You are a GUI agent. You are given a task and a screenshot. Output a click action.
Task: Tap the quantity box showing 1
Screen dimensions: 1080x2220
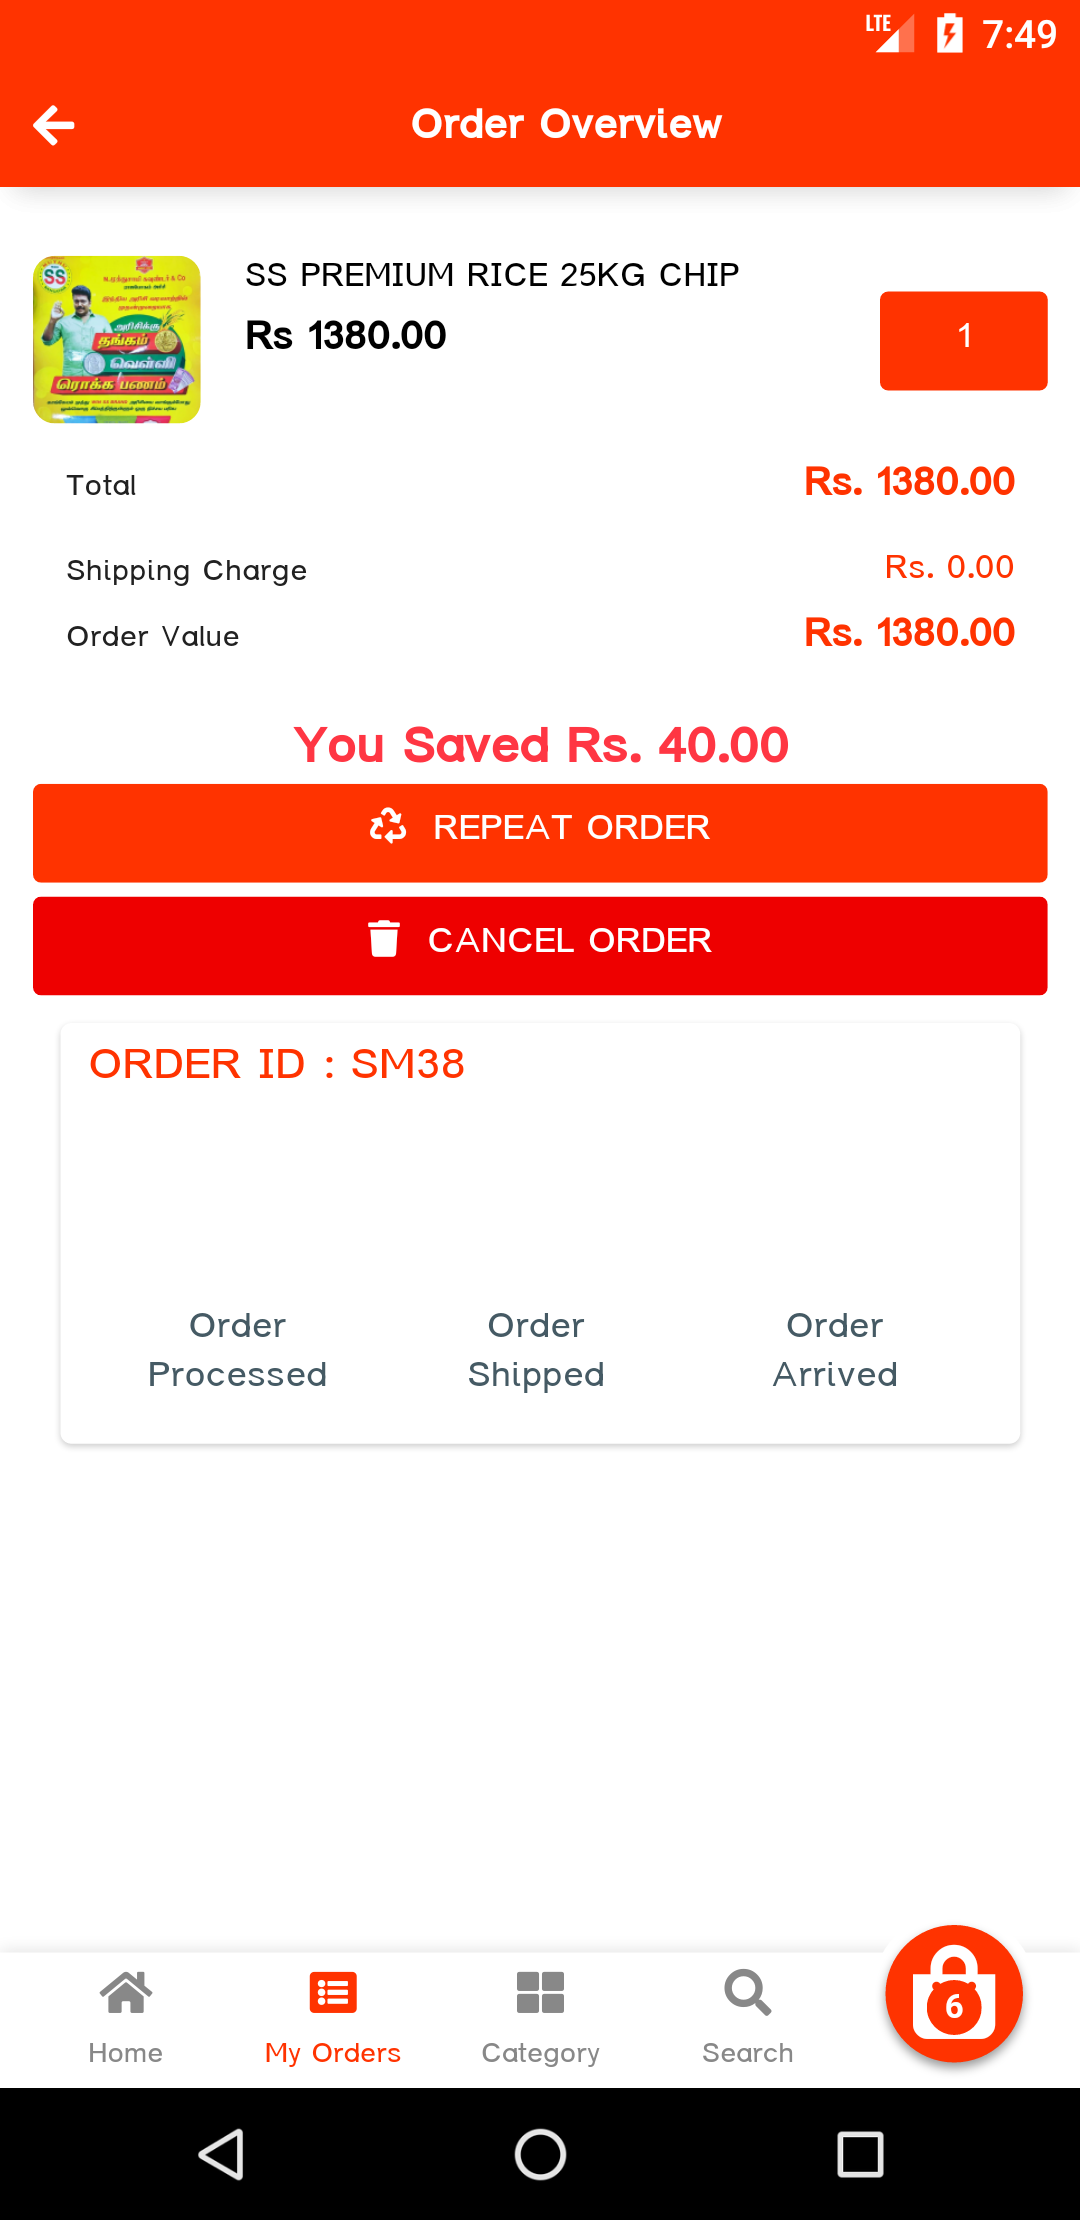click(x=963, y=340)
